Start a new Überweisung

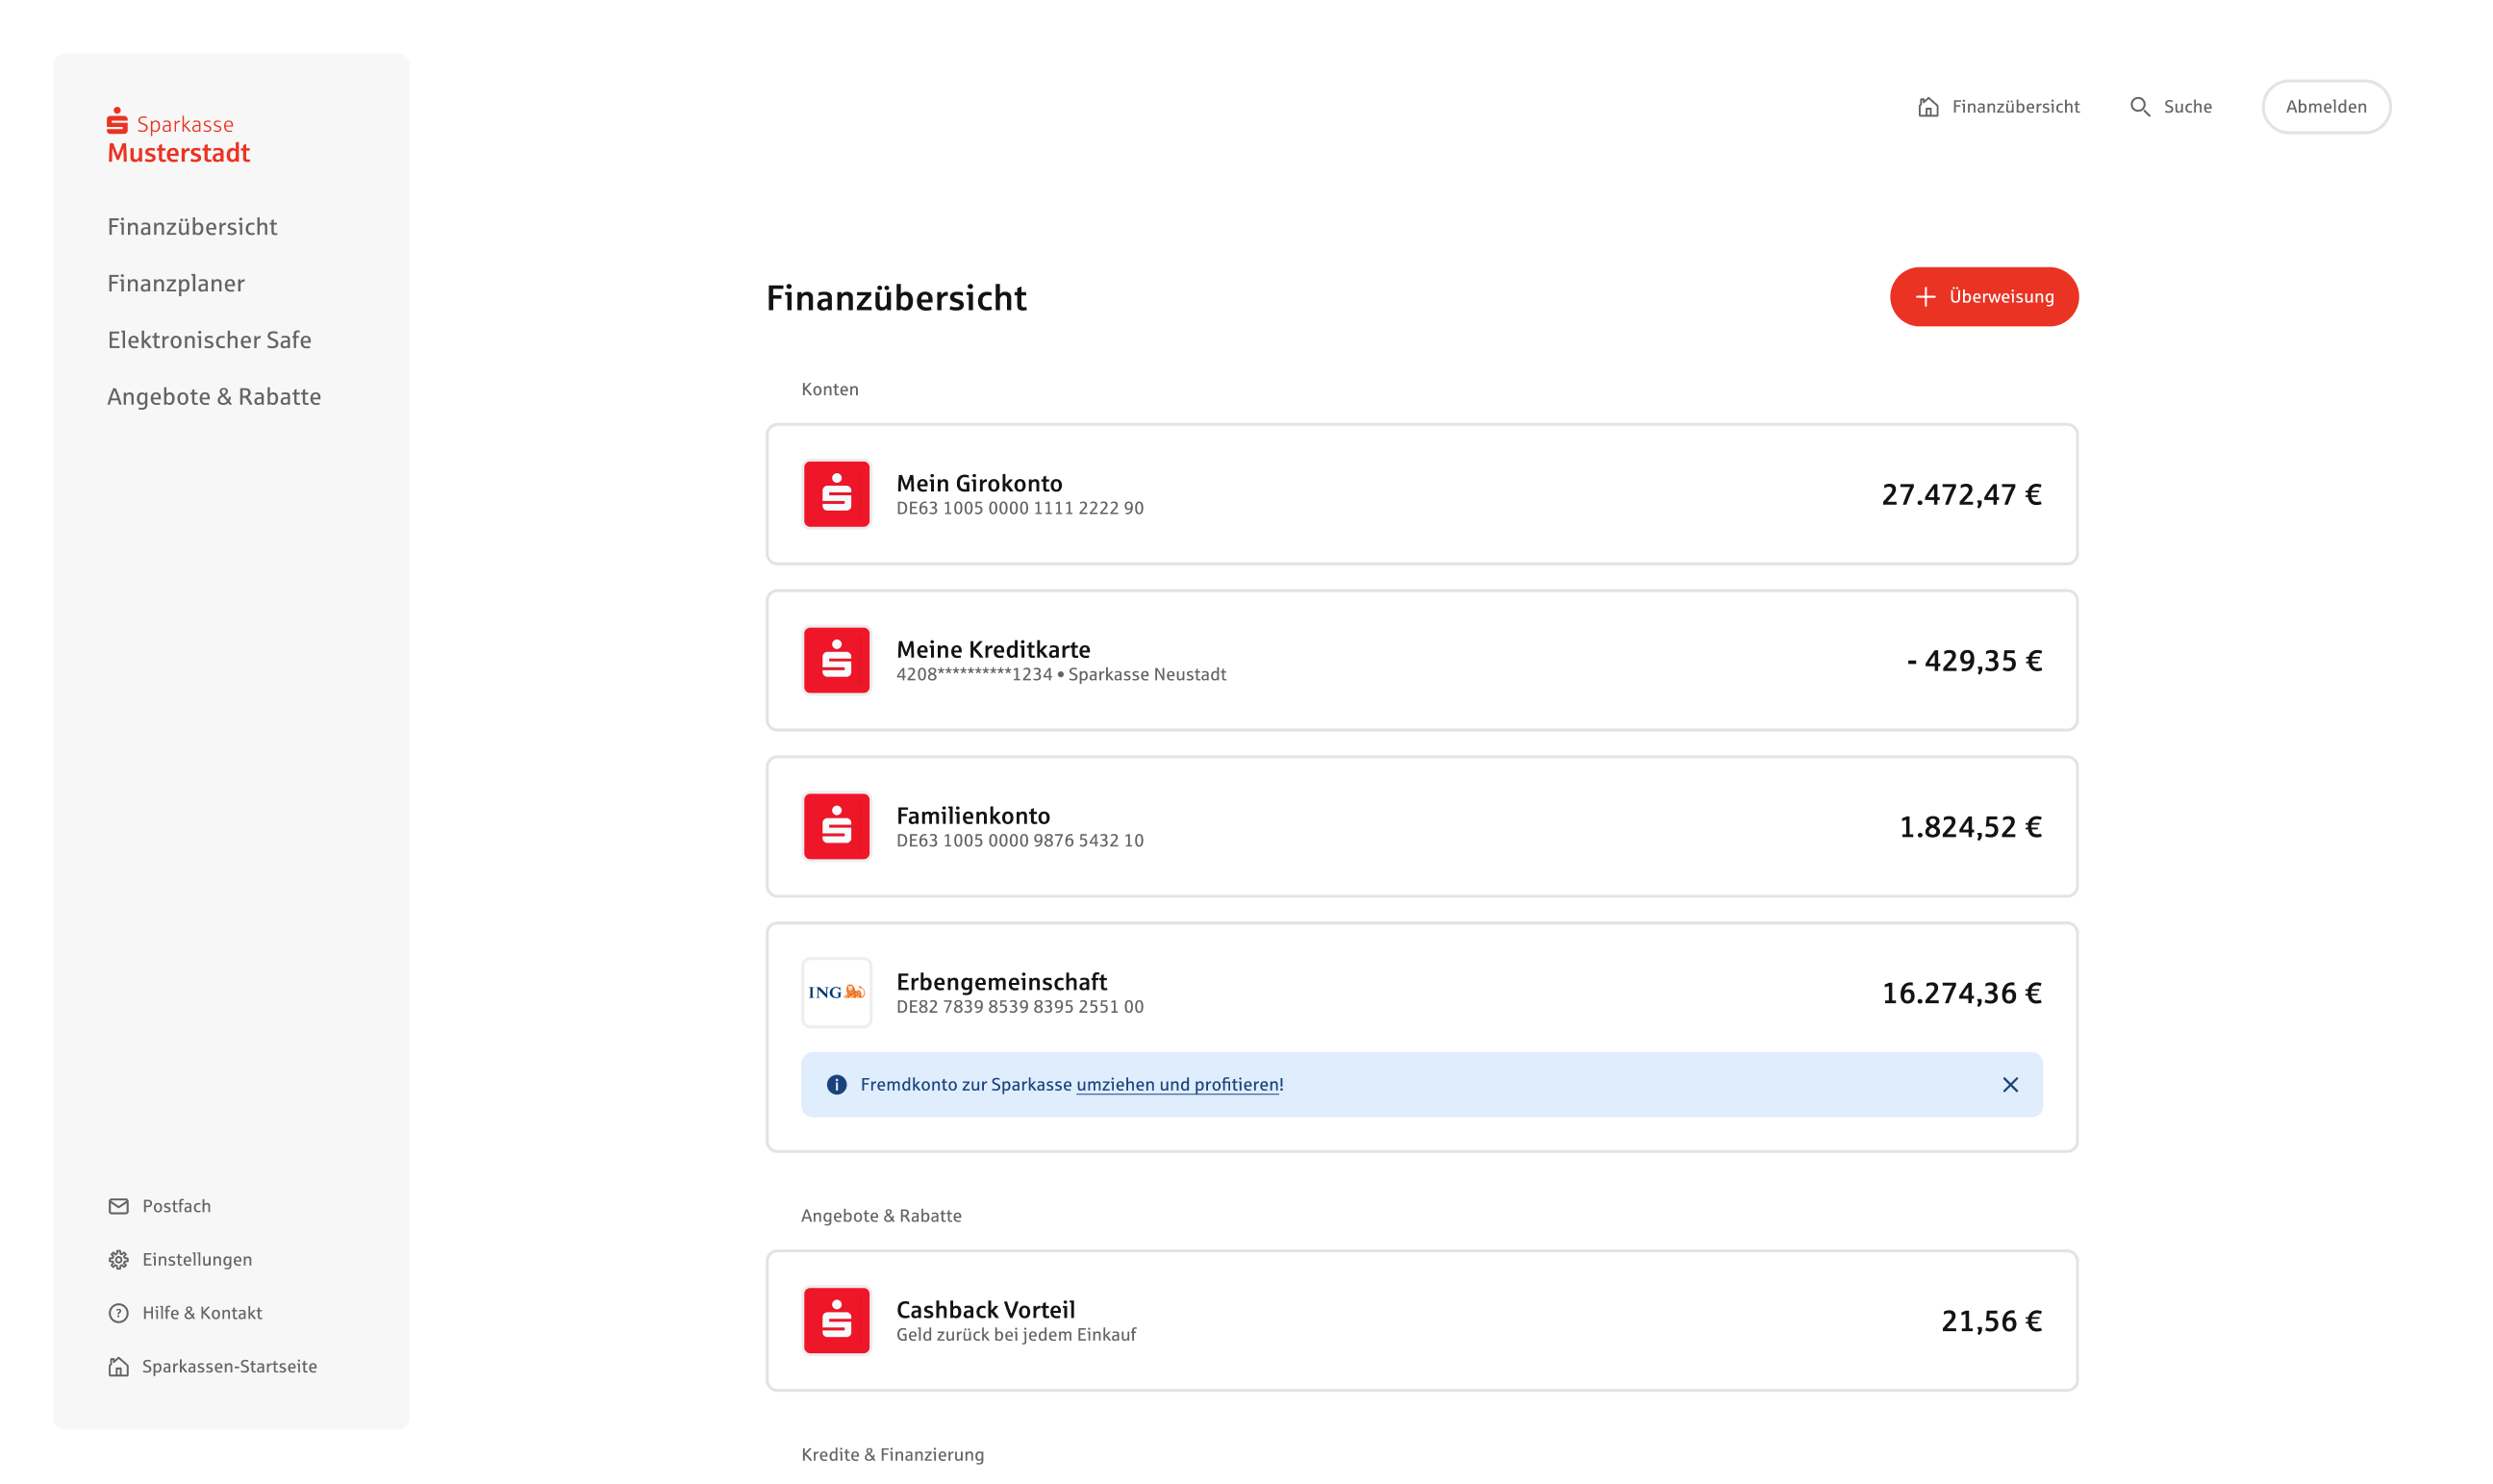1983,297
